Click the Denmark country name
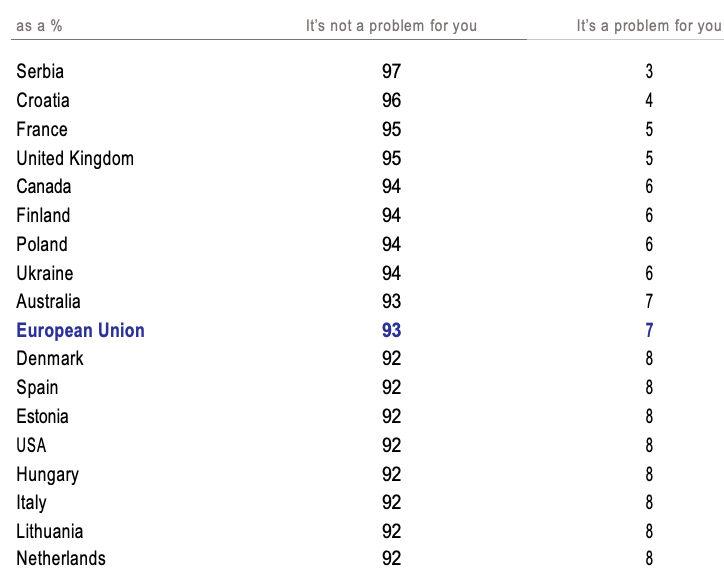Viewport: 724px width, 574px height. (x=50, y=359)
